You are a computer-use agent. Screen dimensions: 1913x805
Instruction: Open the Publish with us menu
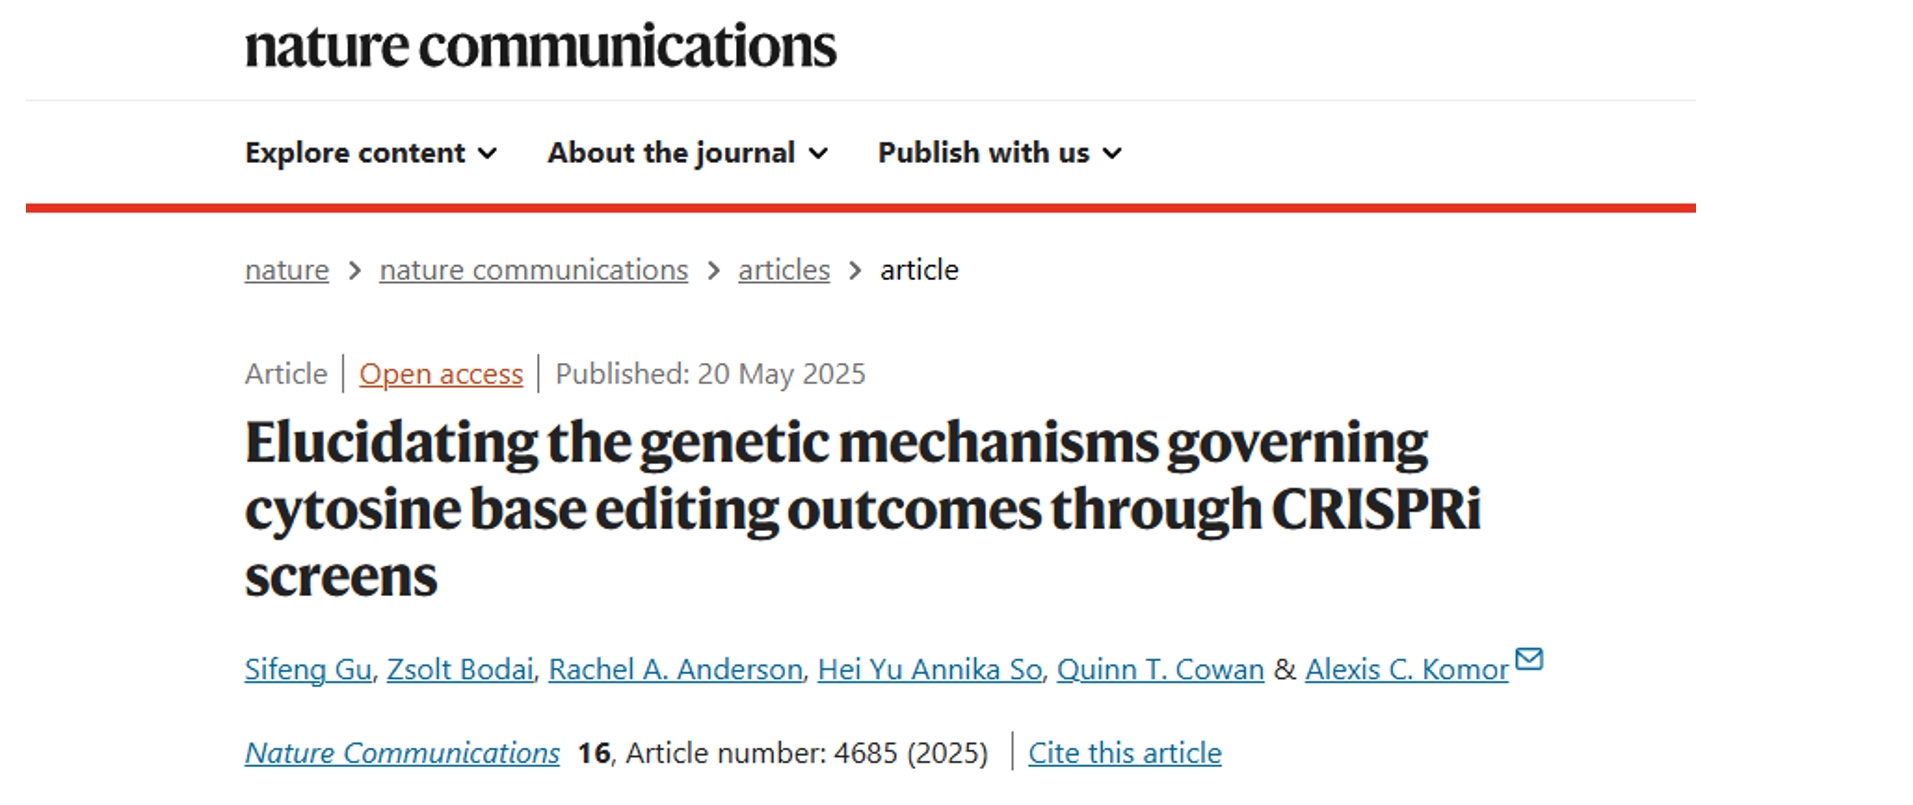tap(983, 153)
